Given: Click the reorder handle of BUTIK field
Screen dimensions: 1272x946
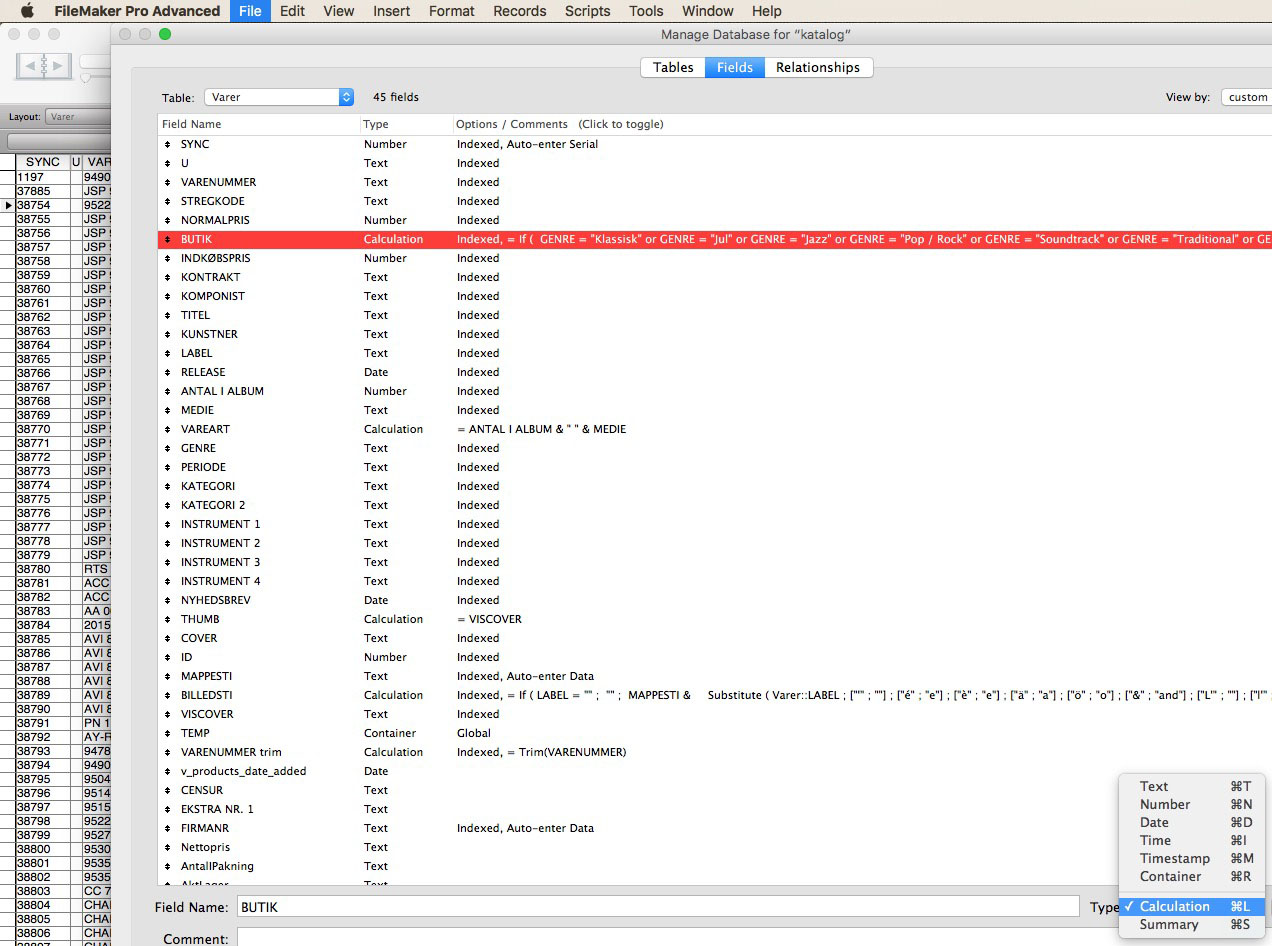Looking at the screenshot, I should point(168,239).
